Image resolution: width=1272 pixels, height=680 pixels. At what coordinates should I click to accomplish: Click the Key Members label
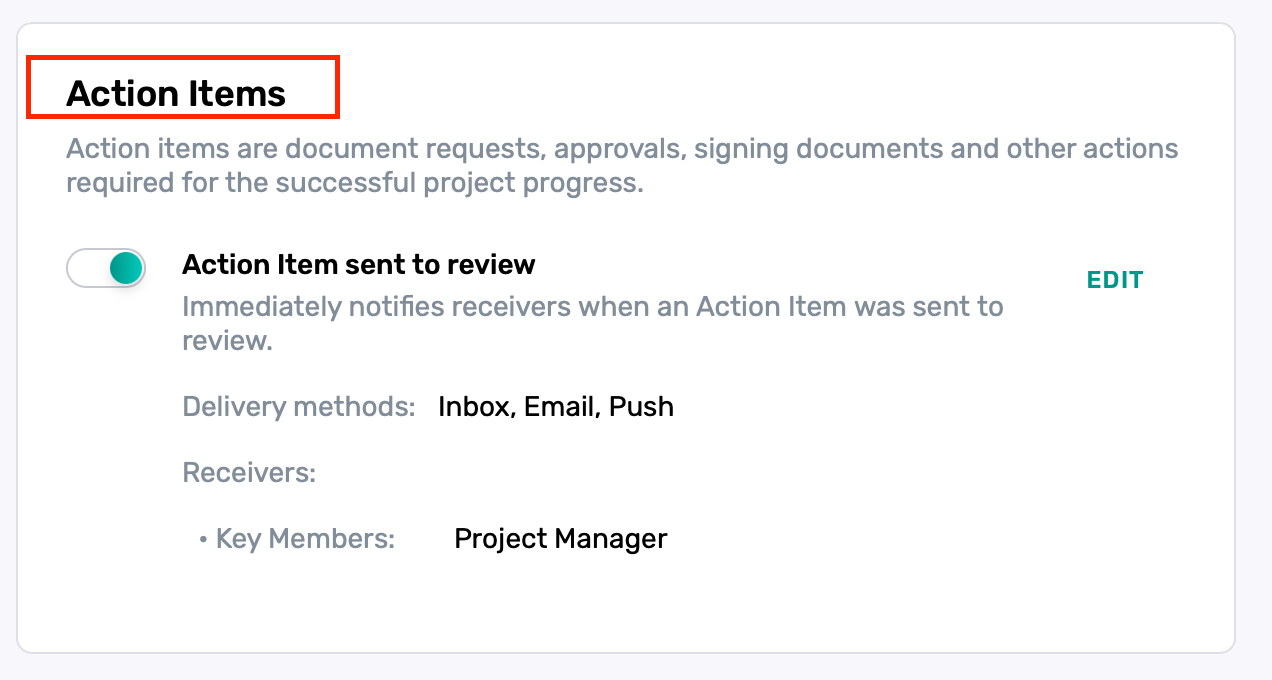pos(306,539)
